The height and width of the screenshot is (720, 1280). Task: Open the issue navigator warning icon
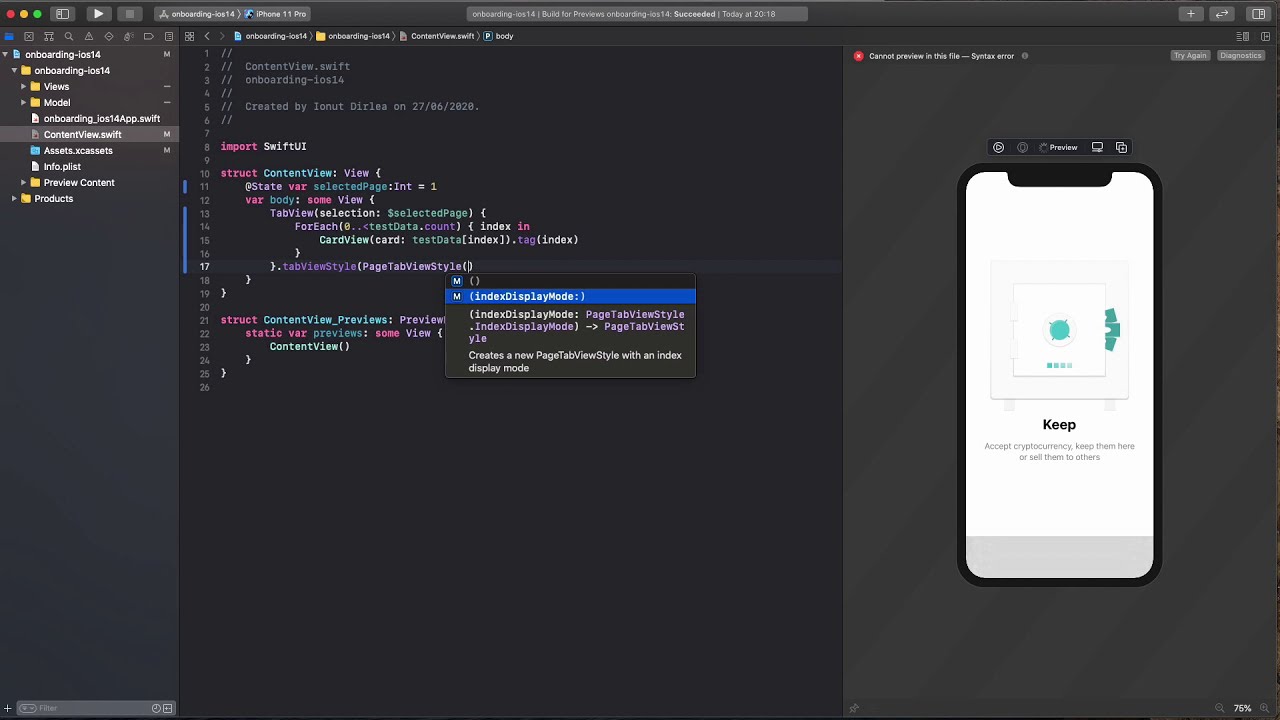[x=89, y=36]
